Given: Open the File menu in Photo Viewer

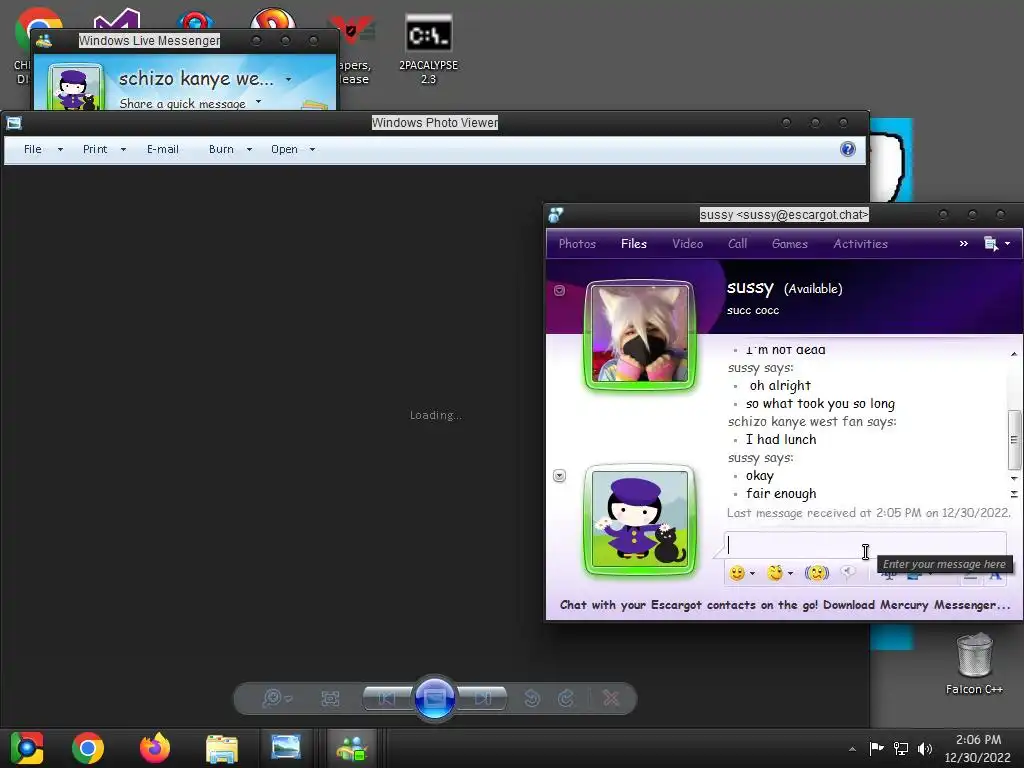Looking at the screenshot, I should point(43,150).
